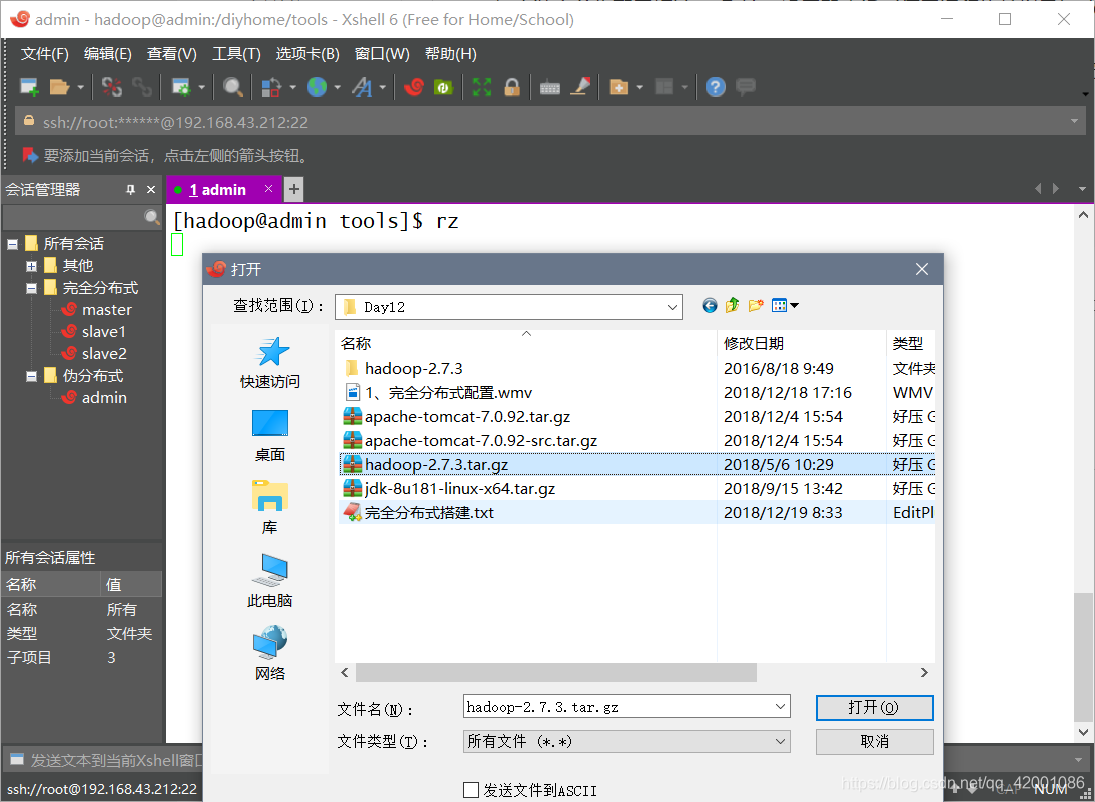
Task: Click the speech-bubble feedback icon
Action: pos(746,87)
